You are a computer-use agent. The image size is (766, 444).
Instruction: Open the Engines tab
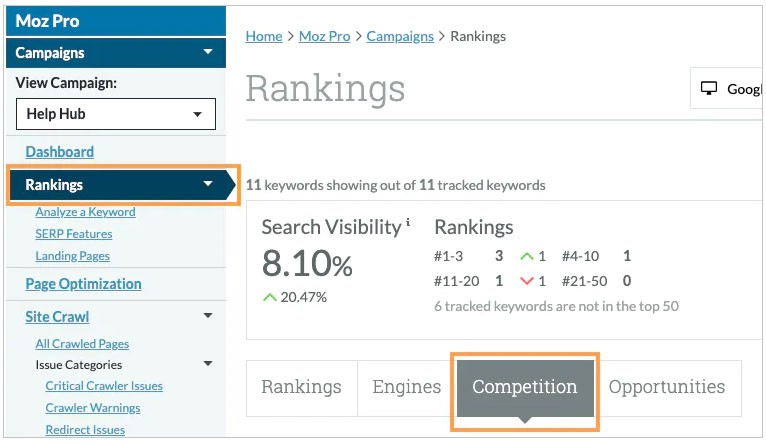click(x=406, y=388)
